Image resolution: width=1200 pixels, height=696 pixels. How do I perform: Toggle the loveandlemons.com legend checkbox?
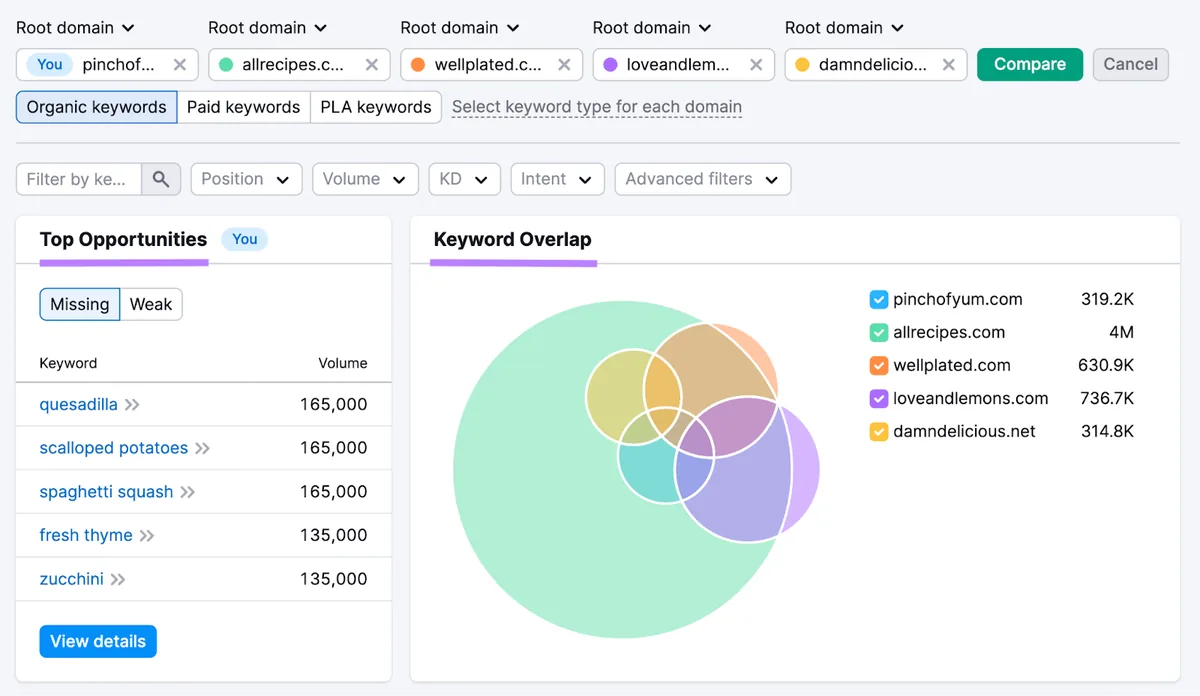[879, 398]
